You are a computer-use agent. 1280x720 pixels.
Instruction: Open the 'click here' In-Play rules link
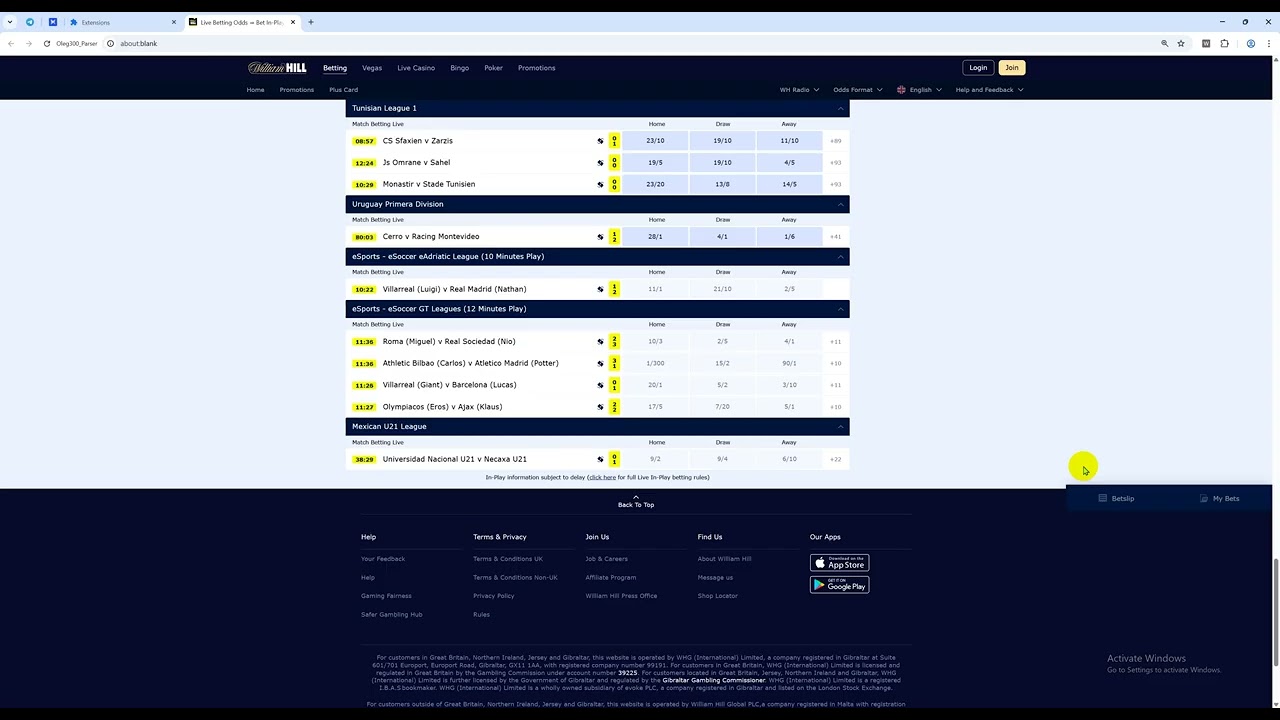point(602,478)
